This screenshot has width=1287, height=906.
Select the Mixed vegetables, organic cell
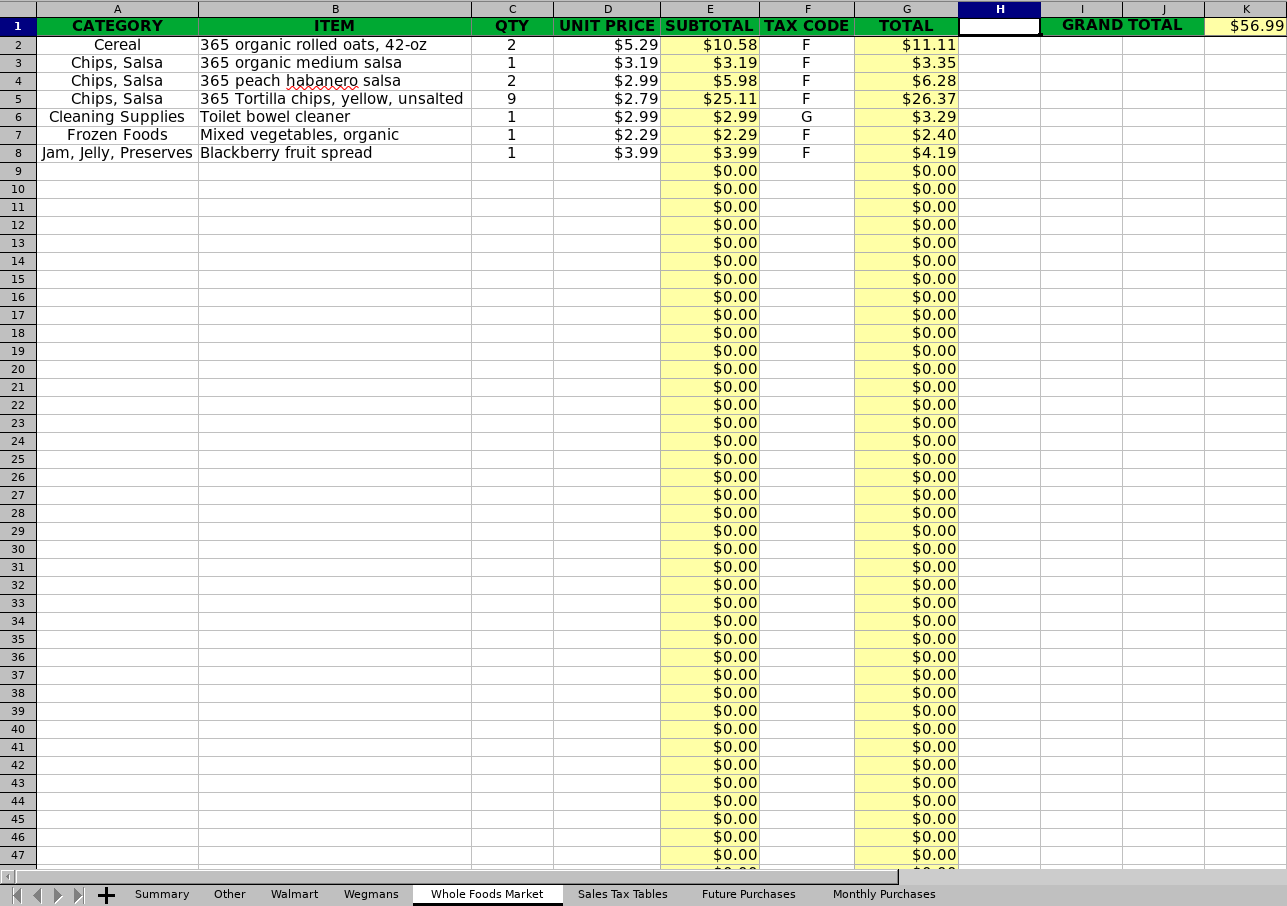pos(335,135)
